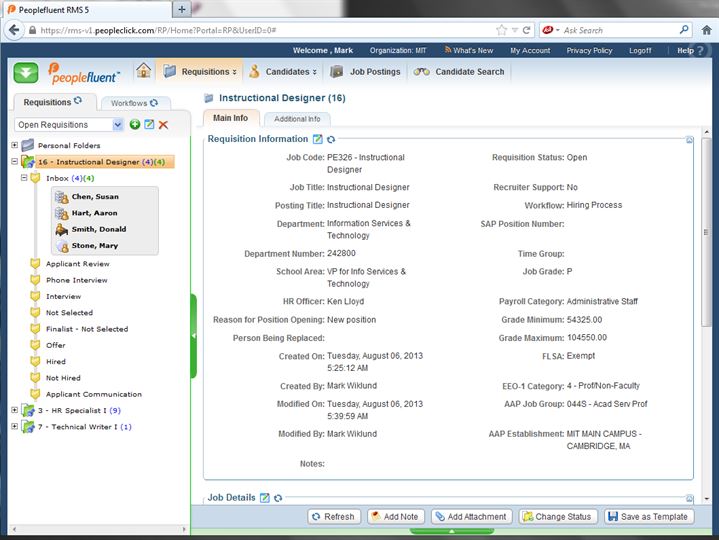This screenshot has width=719, height=540.
Task: Select candidate Smith, Donald in Inbox
Action: pyautogui.click(x=98, y=229)
